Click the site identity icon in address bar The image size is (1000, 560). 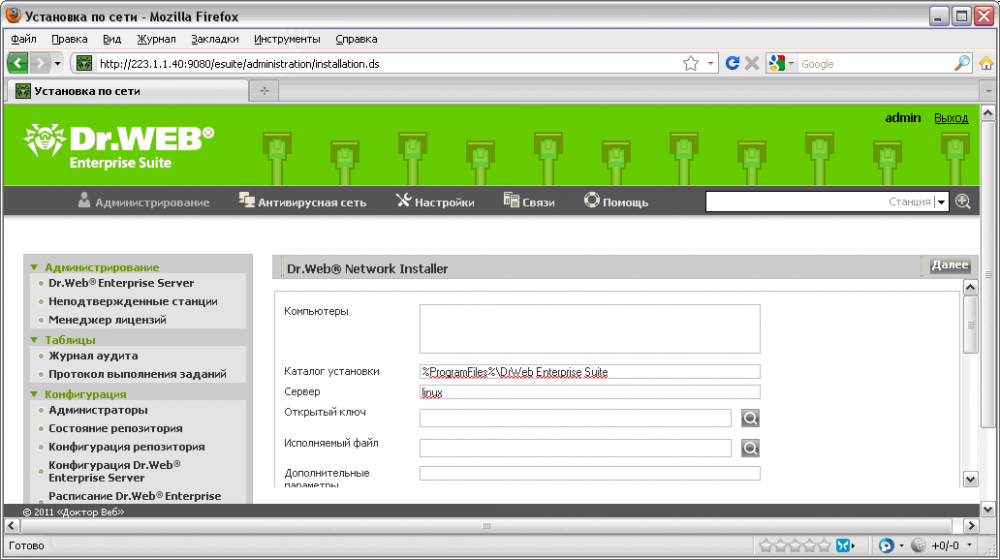tap(84, 63)
